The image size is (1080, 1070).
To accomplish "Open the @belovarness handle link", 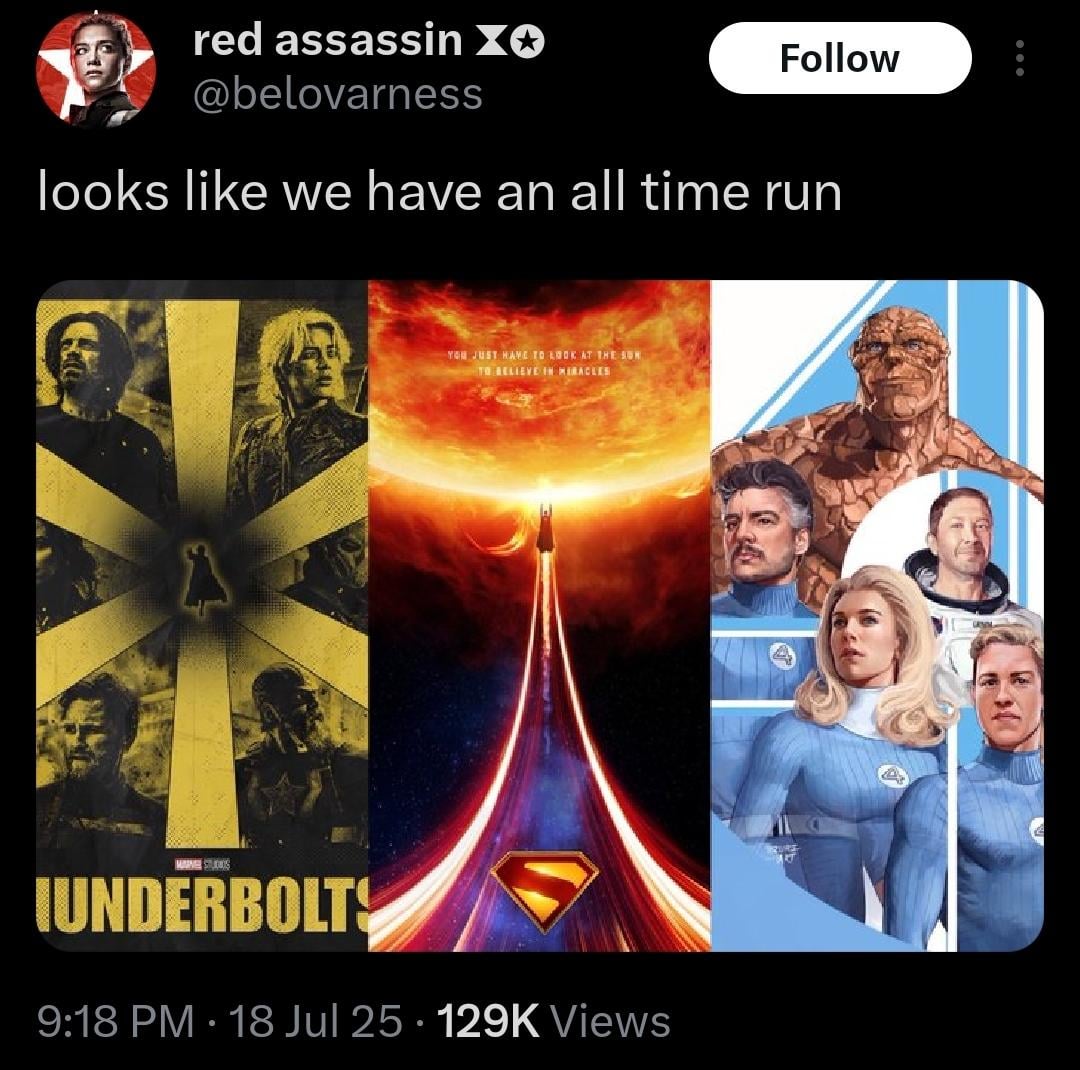I will (x=338, y=94).
